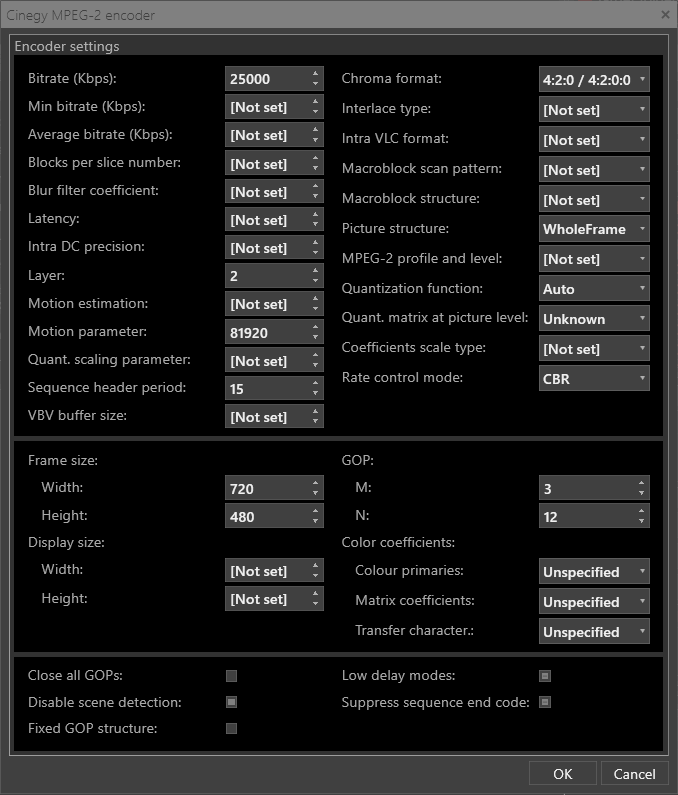The image size is (678, 795).
Task: Increase Bitrate using its up arrow
Action: click(315, 74)
